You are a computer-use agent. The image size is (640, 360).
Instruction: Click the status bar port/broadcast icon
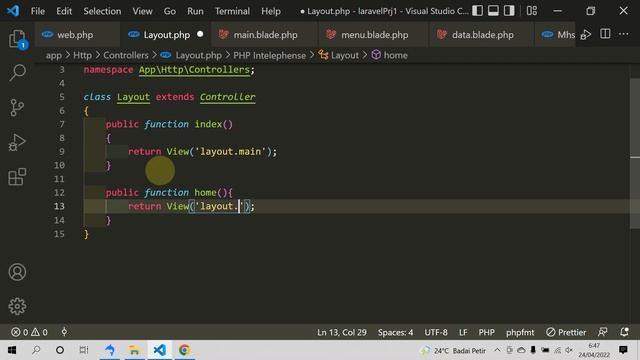[64, 332]
